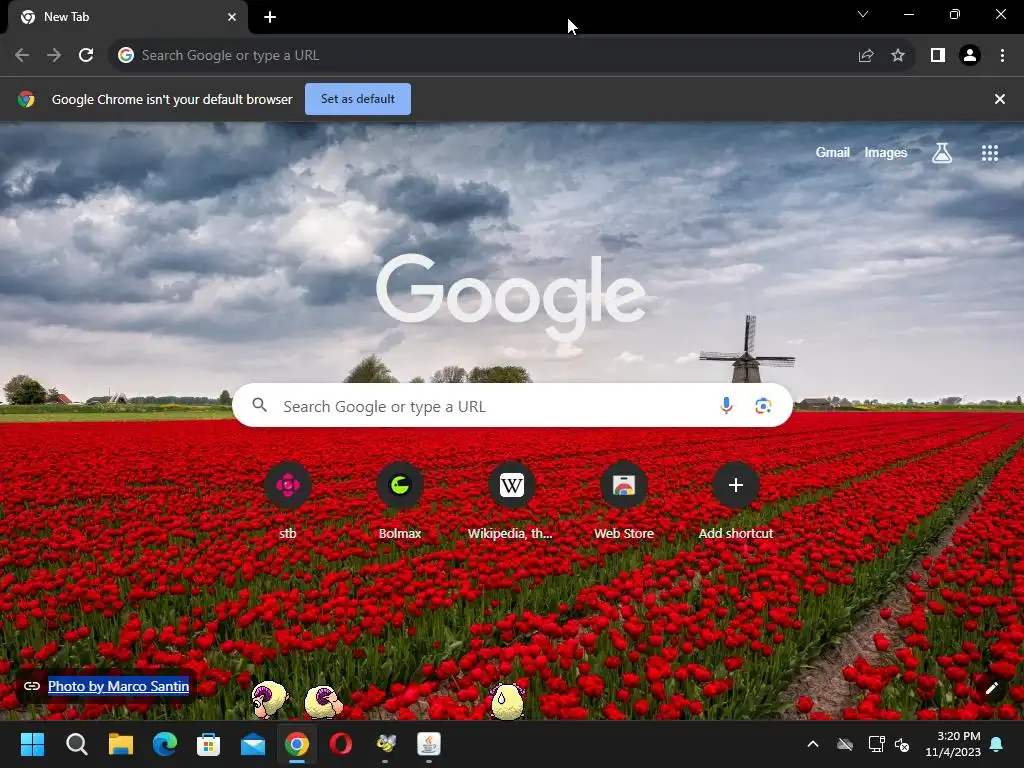Image resolution: width=1024 pixels, height=768 pixels.
Task: Click Chrome icon in taskbar
Action: pyautogui.click(x=296, y=744)
